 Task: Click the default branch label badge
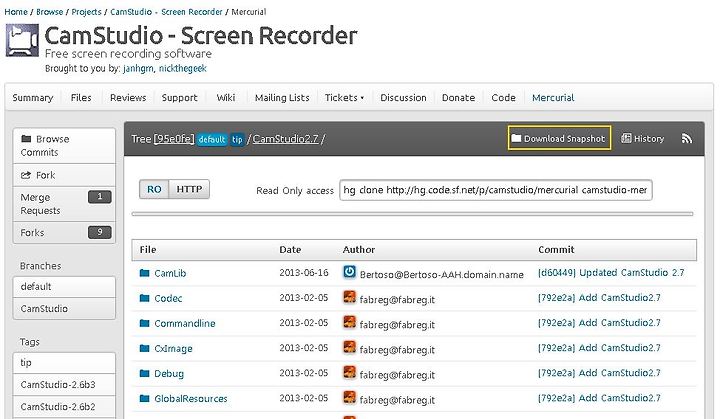(x=212, y=139)
